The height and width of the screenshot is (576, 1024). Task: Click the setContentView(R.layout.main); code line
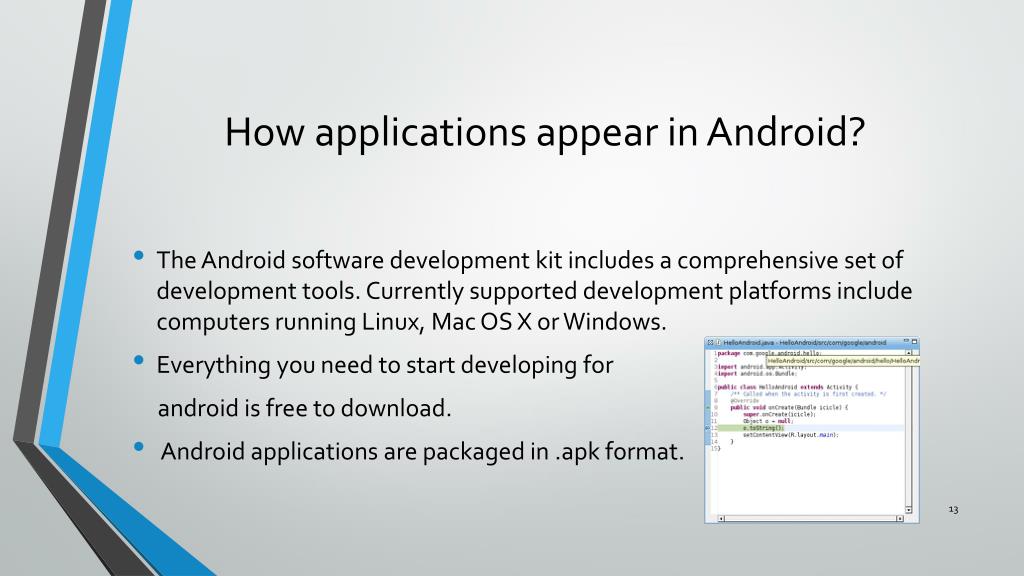791,435
